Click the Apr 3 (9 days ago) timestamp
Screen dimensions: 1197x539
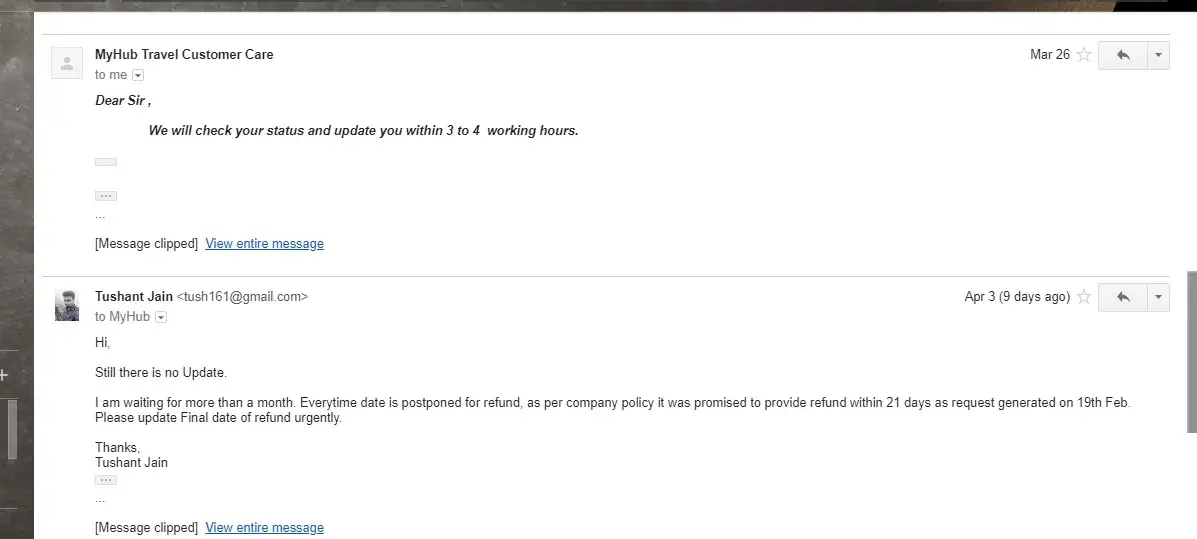1016,297
